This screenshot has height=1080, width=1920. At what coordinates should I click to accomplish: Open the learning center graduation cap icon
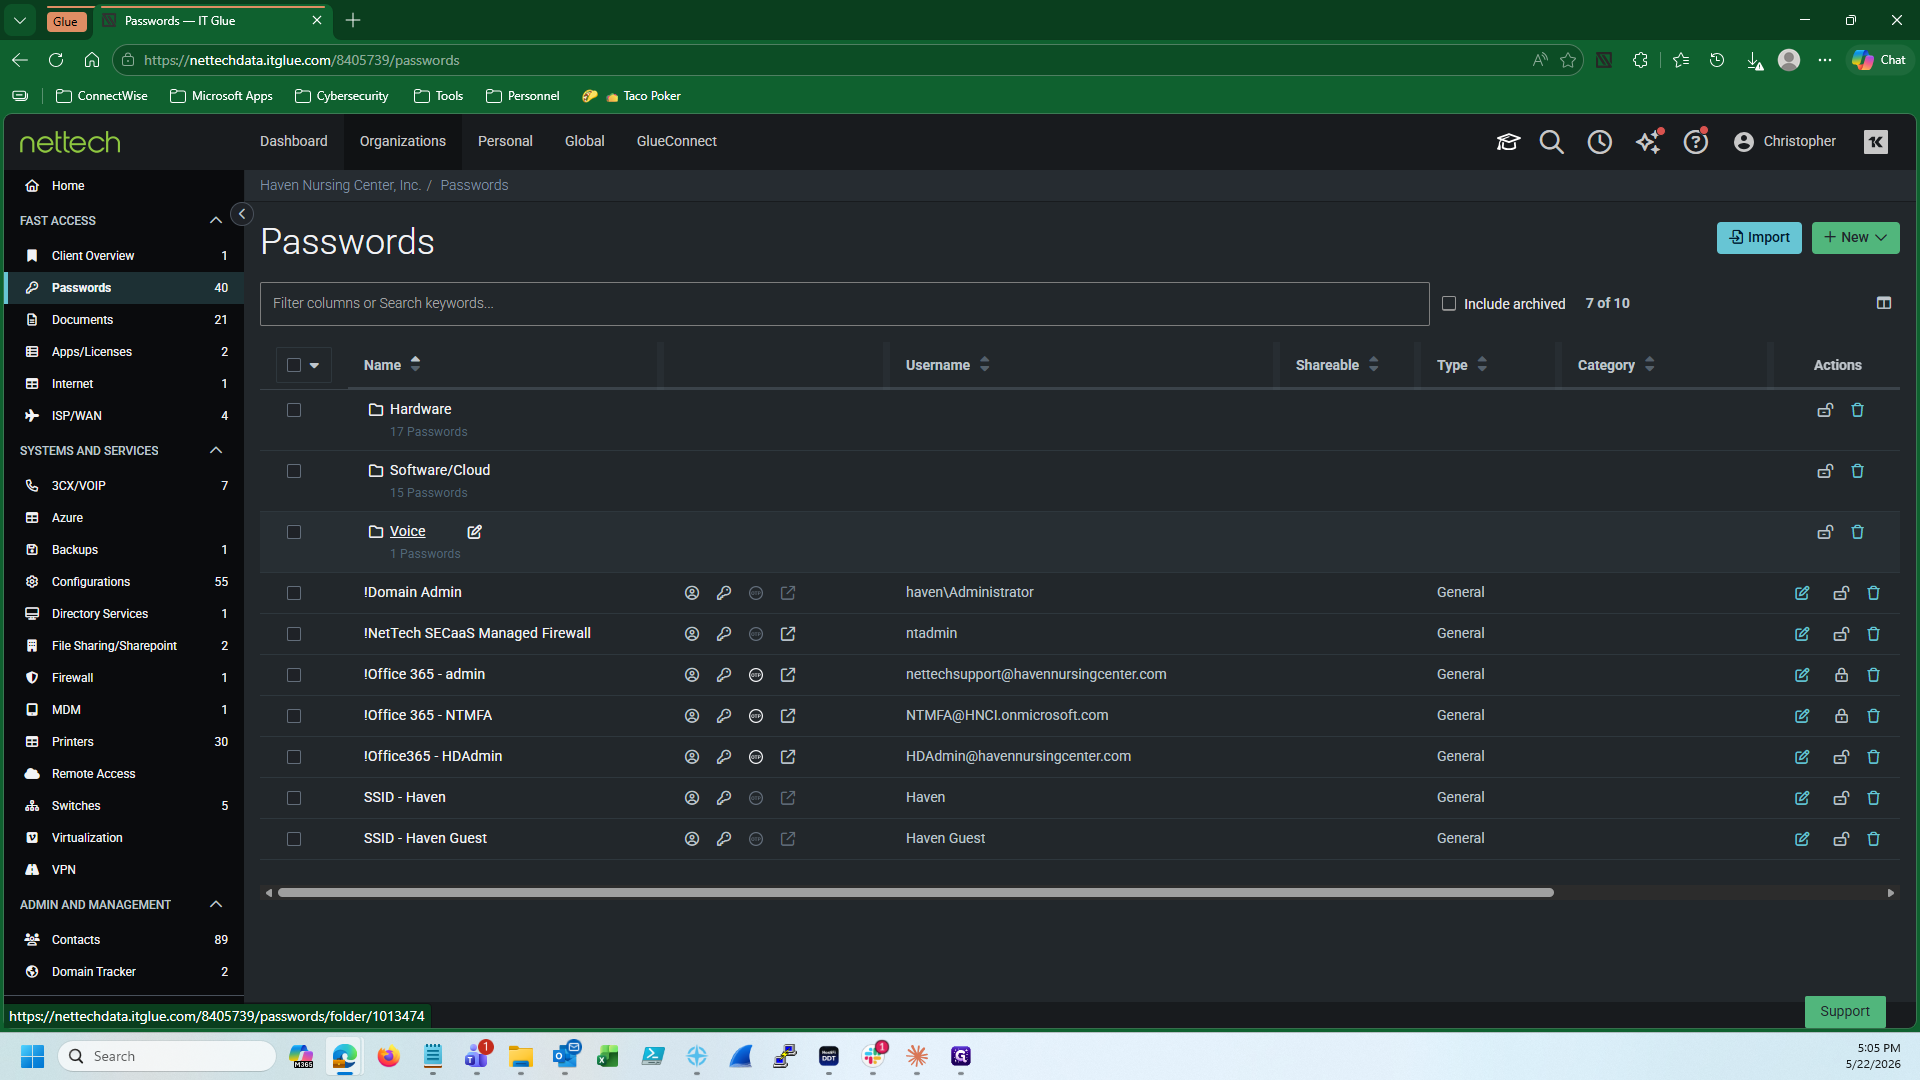(x=1508, y=142)
